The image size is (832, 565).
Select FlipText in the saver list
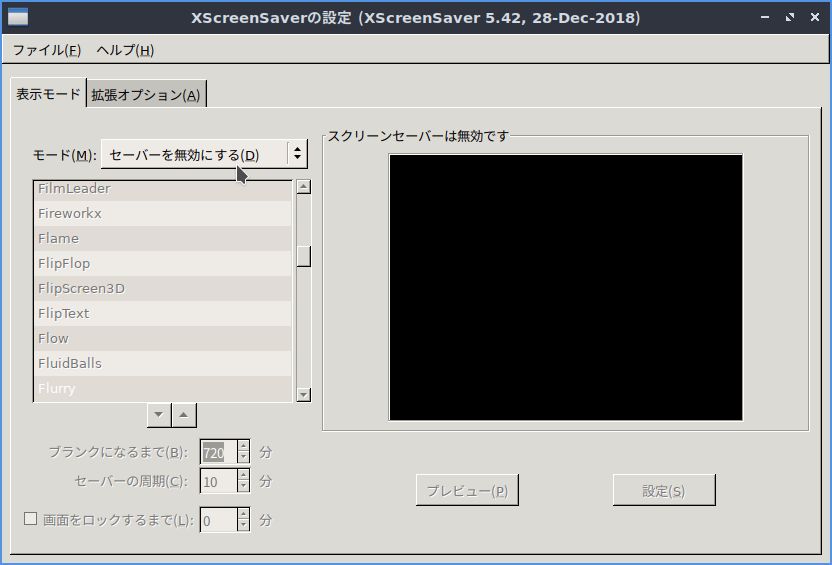(162, 313)
